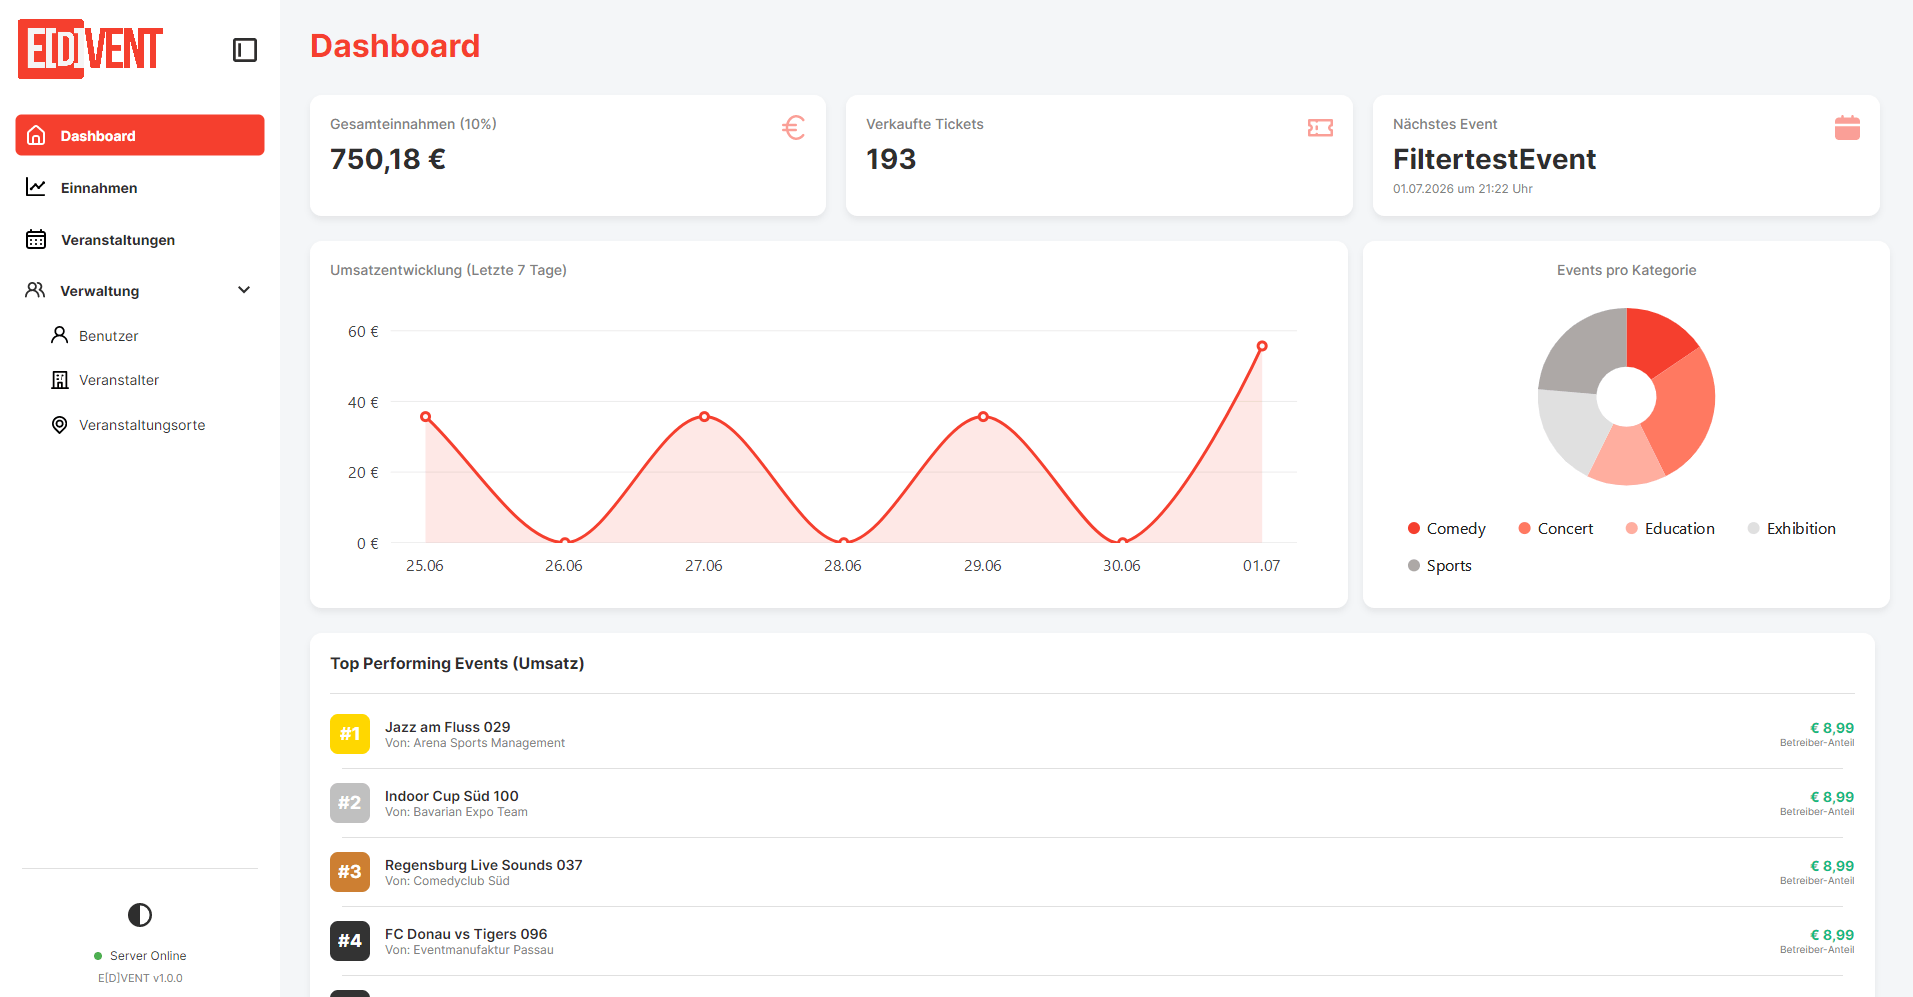The image size is (1913, 997).
Task: Click the calendar icon on Nächstes Event card
Action: coord(1847,128)
